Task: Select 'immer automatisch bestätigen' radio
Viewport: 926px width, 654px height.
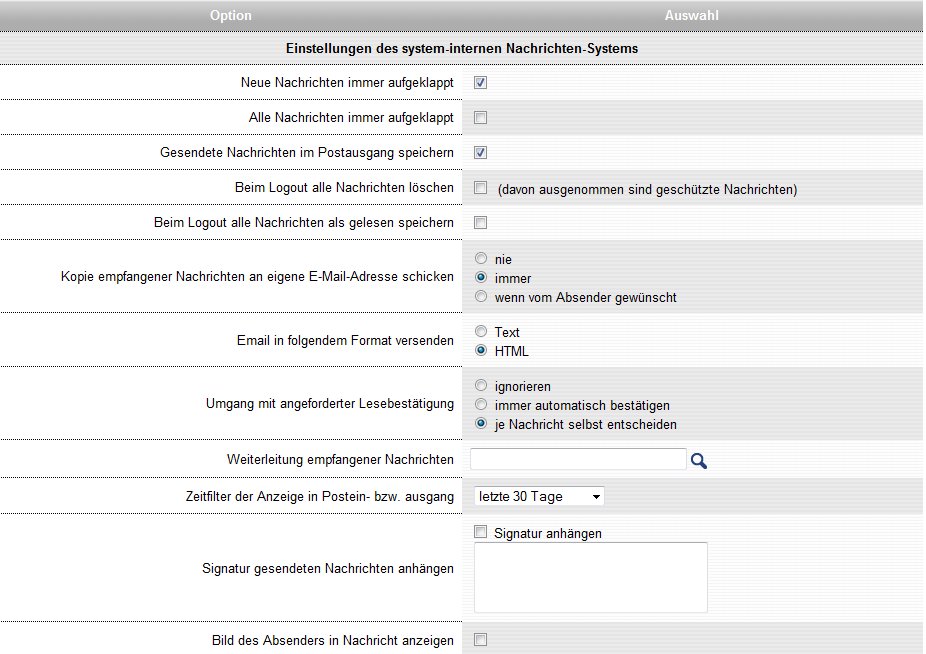Action: pyautogui.click(x=481, y=405)
